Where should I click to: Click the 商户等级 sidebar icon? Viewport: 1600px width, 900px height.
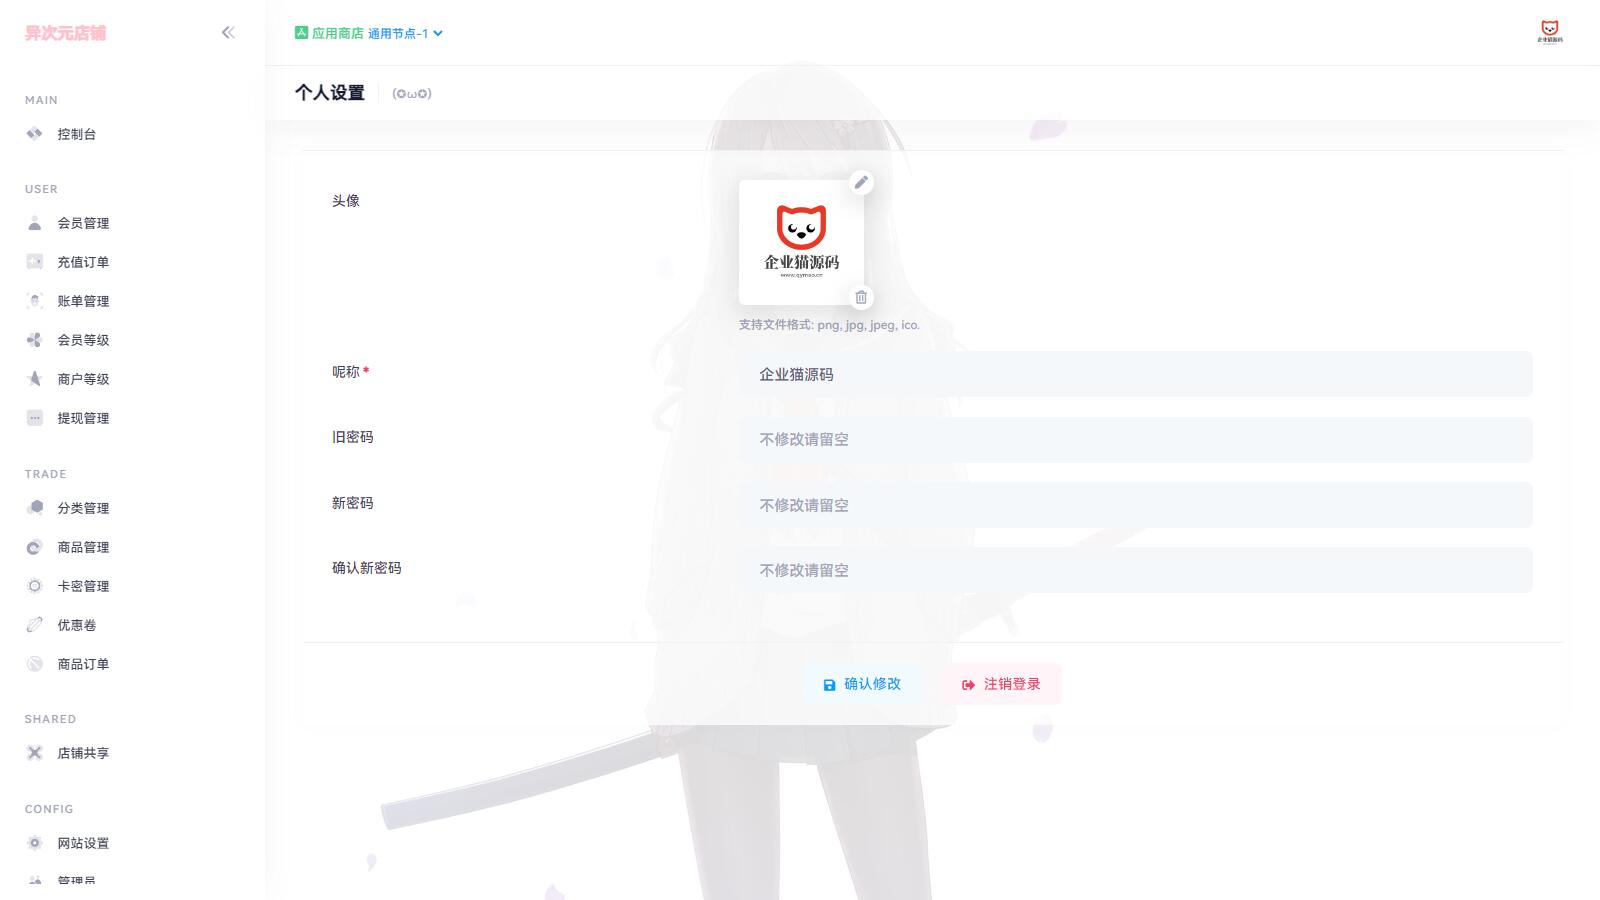tap(35, 379)
